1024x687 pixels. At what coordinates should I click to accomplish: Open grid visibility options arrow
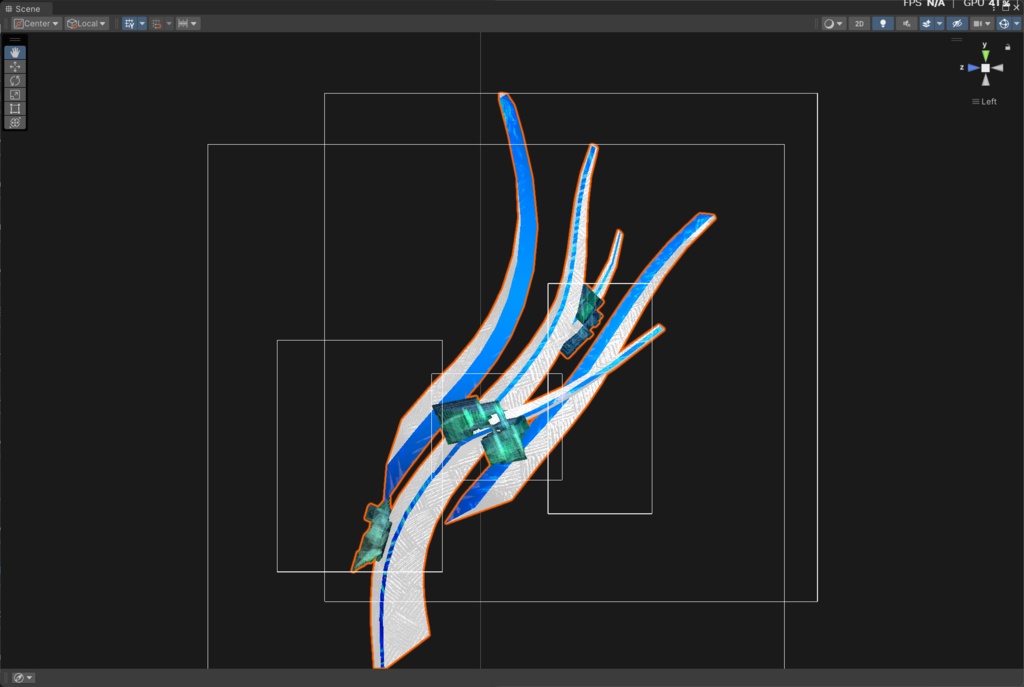142,24
